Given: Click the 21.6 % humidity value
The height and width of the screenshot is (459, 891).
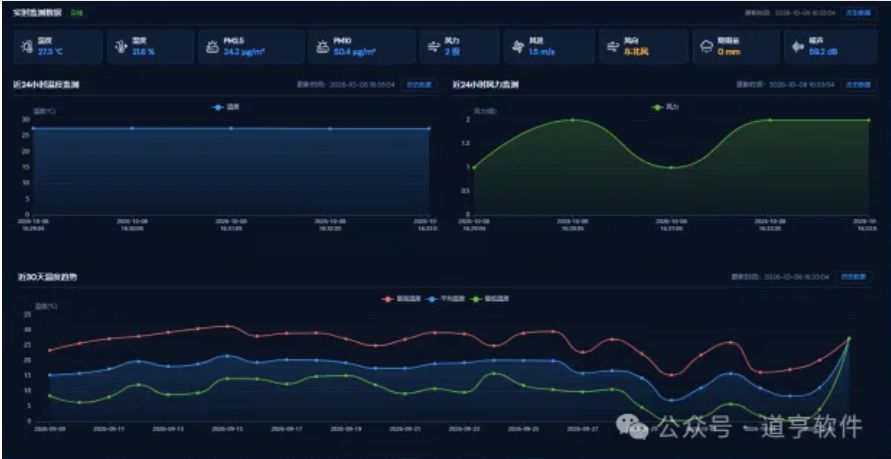Looking at the screenshot, I should pyautogui.click(x=143, y=52).
